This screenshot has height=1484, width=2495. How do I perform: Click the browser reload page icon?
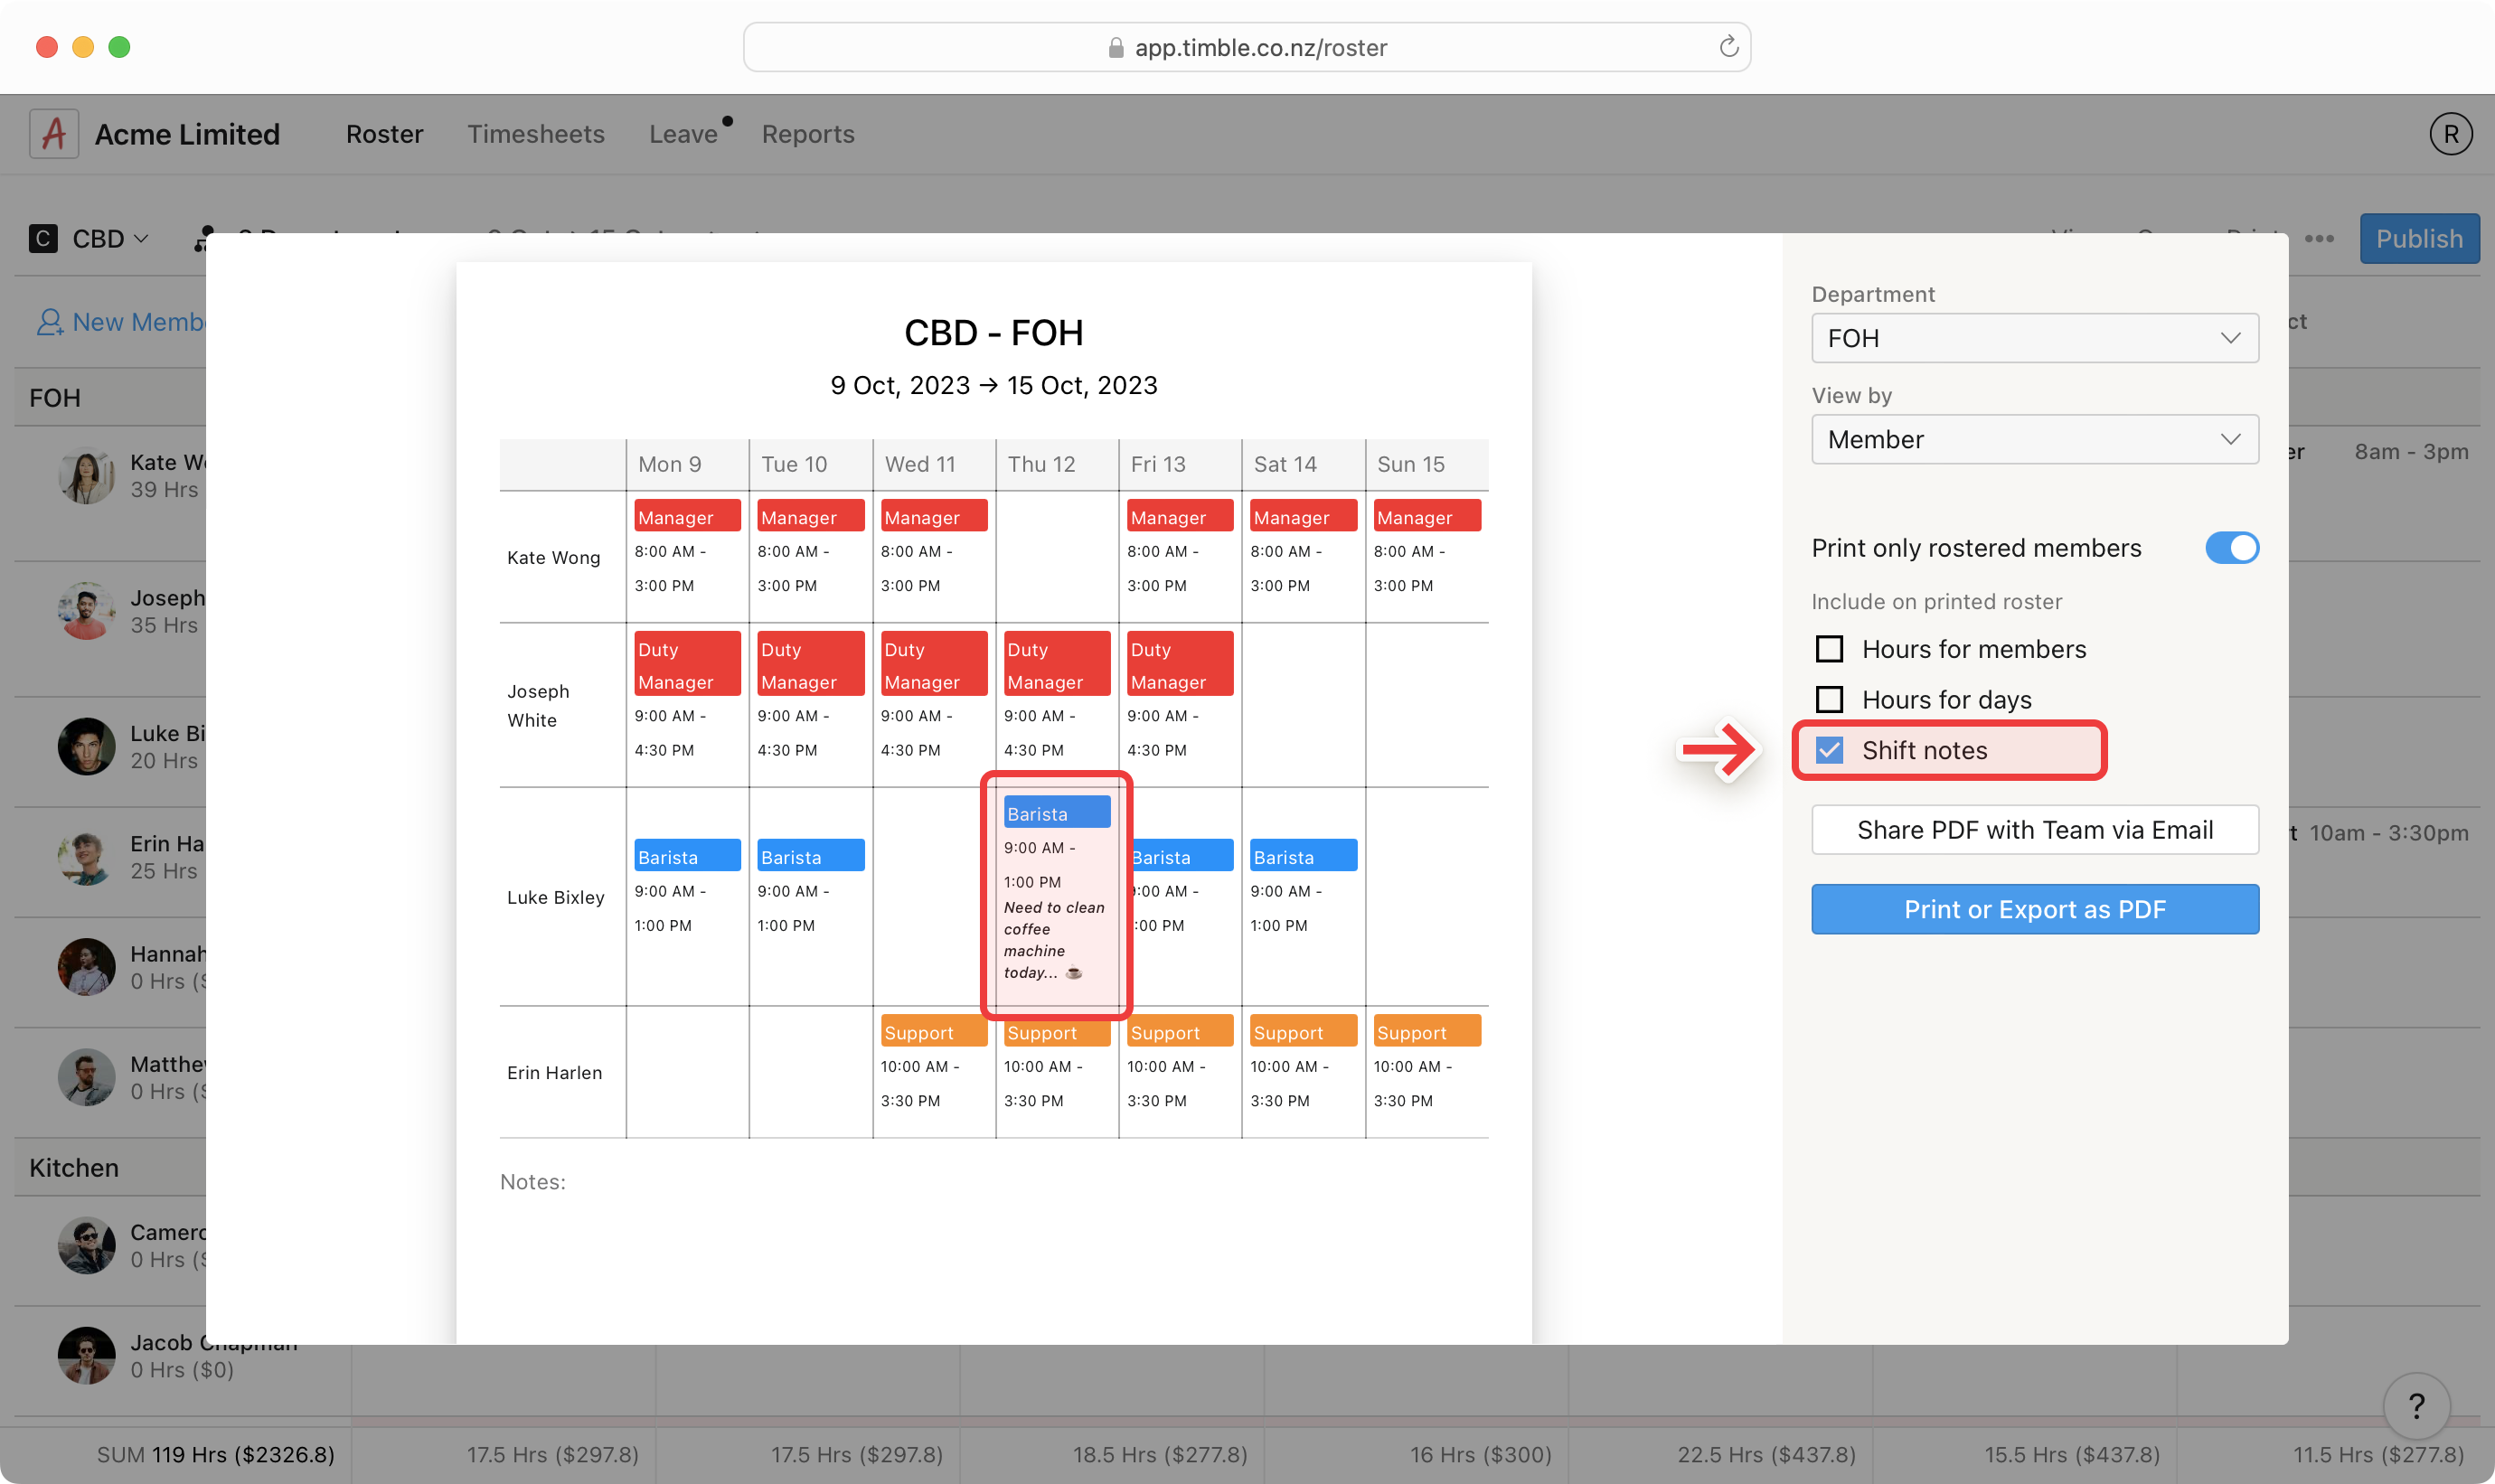(1728, 47)
